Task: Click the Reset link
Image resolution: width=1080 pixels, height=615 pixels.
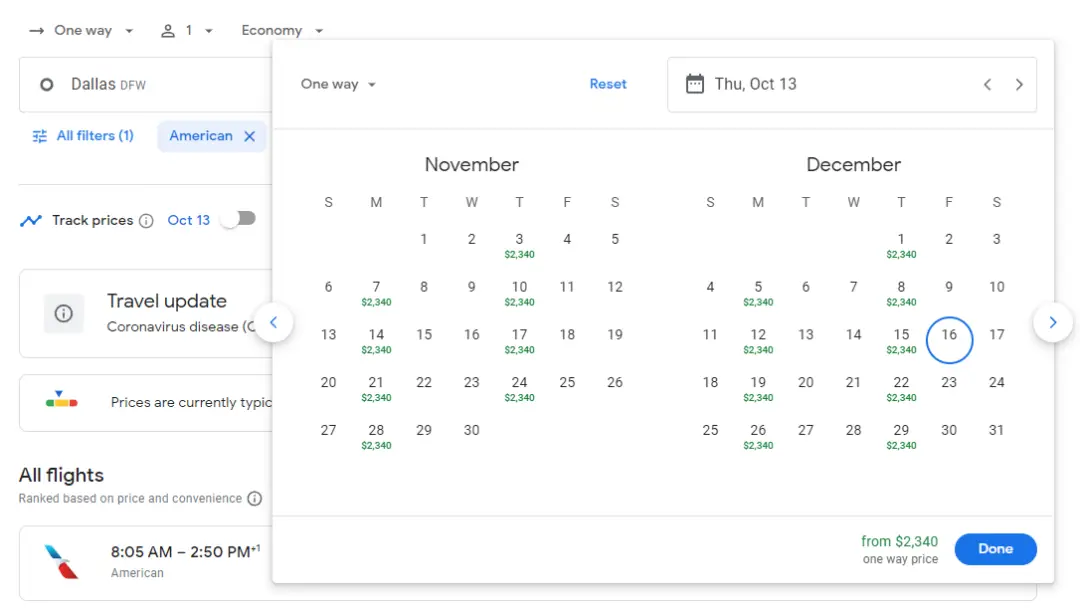Action: point(607,84)
